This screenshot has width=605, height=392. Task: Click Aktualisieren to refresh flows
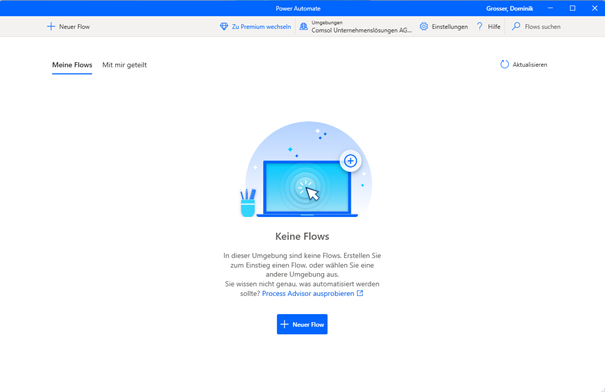pyautogui.click(x=530, y=65)
